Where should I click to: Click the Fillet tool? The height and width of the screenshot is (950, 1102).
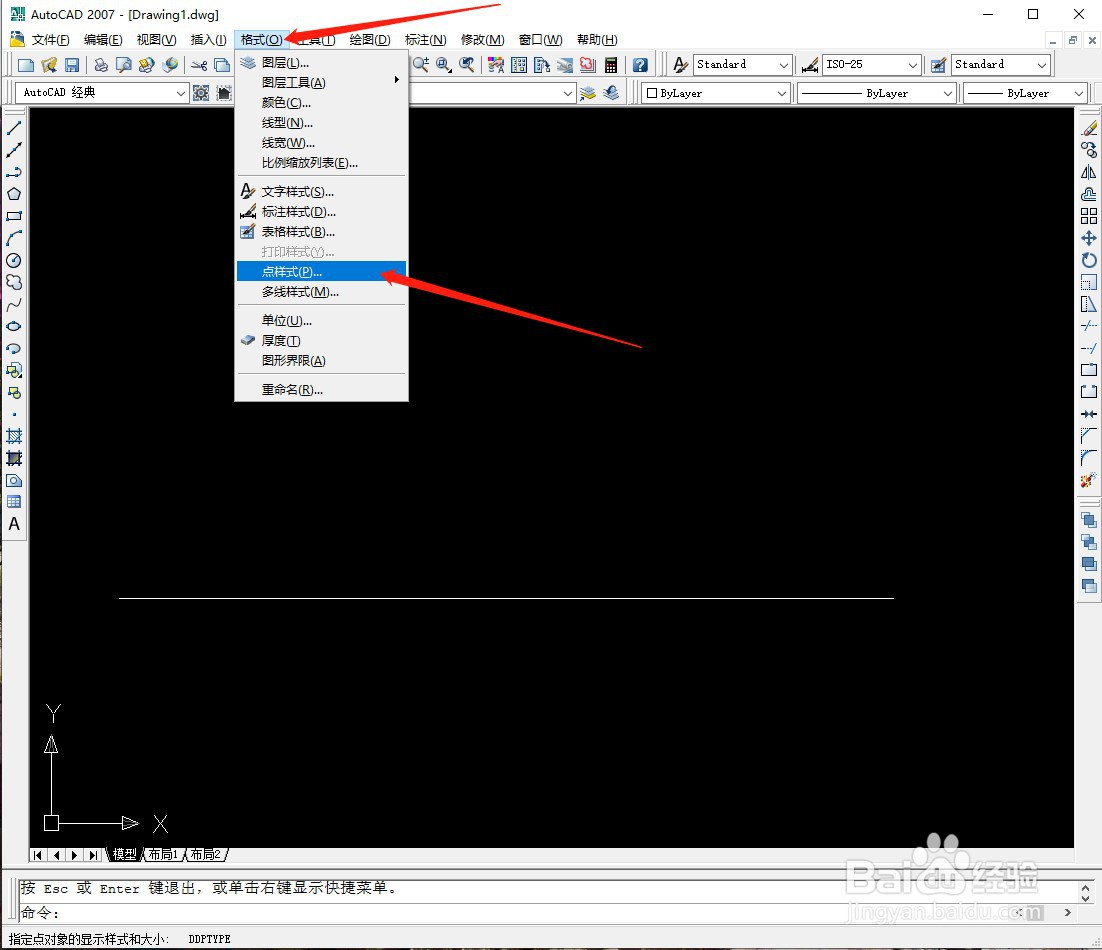click(1089, 458)
